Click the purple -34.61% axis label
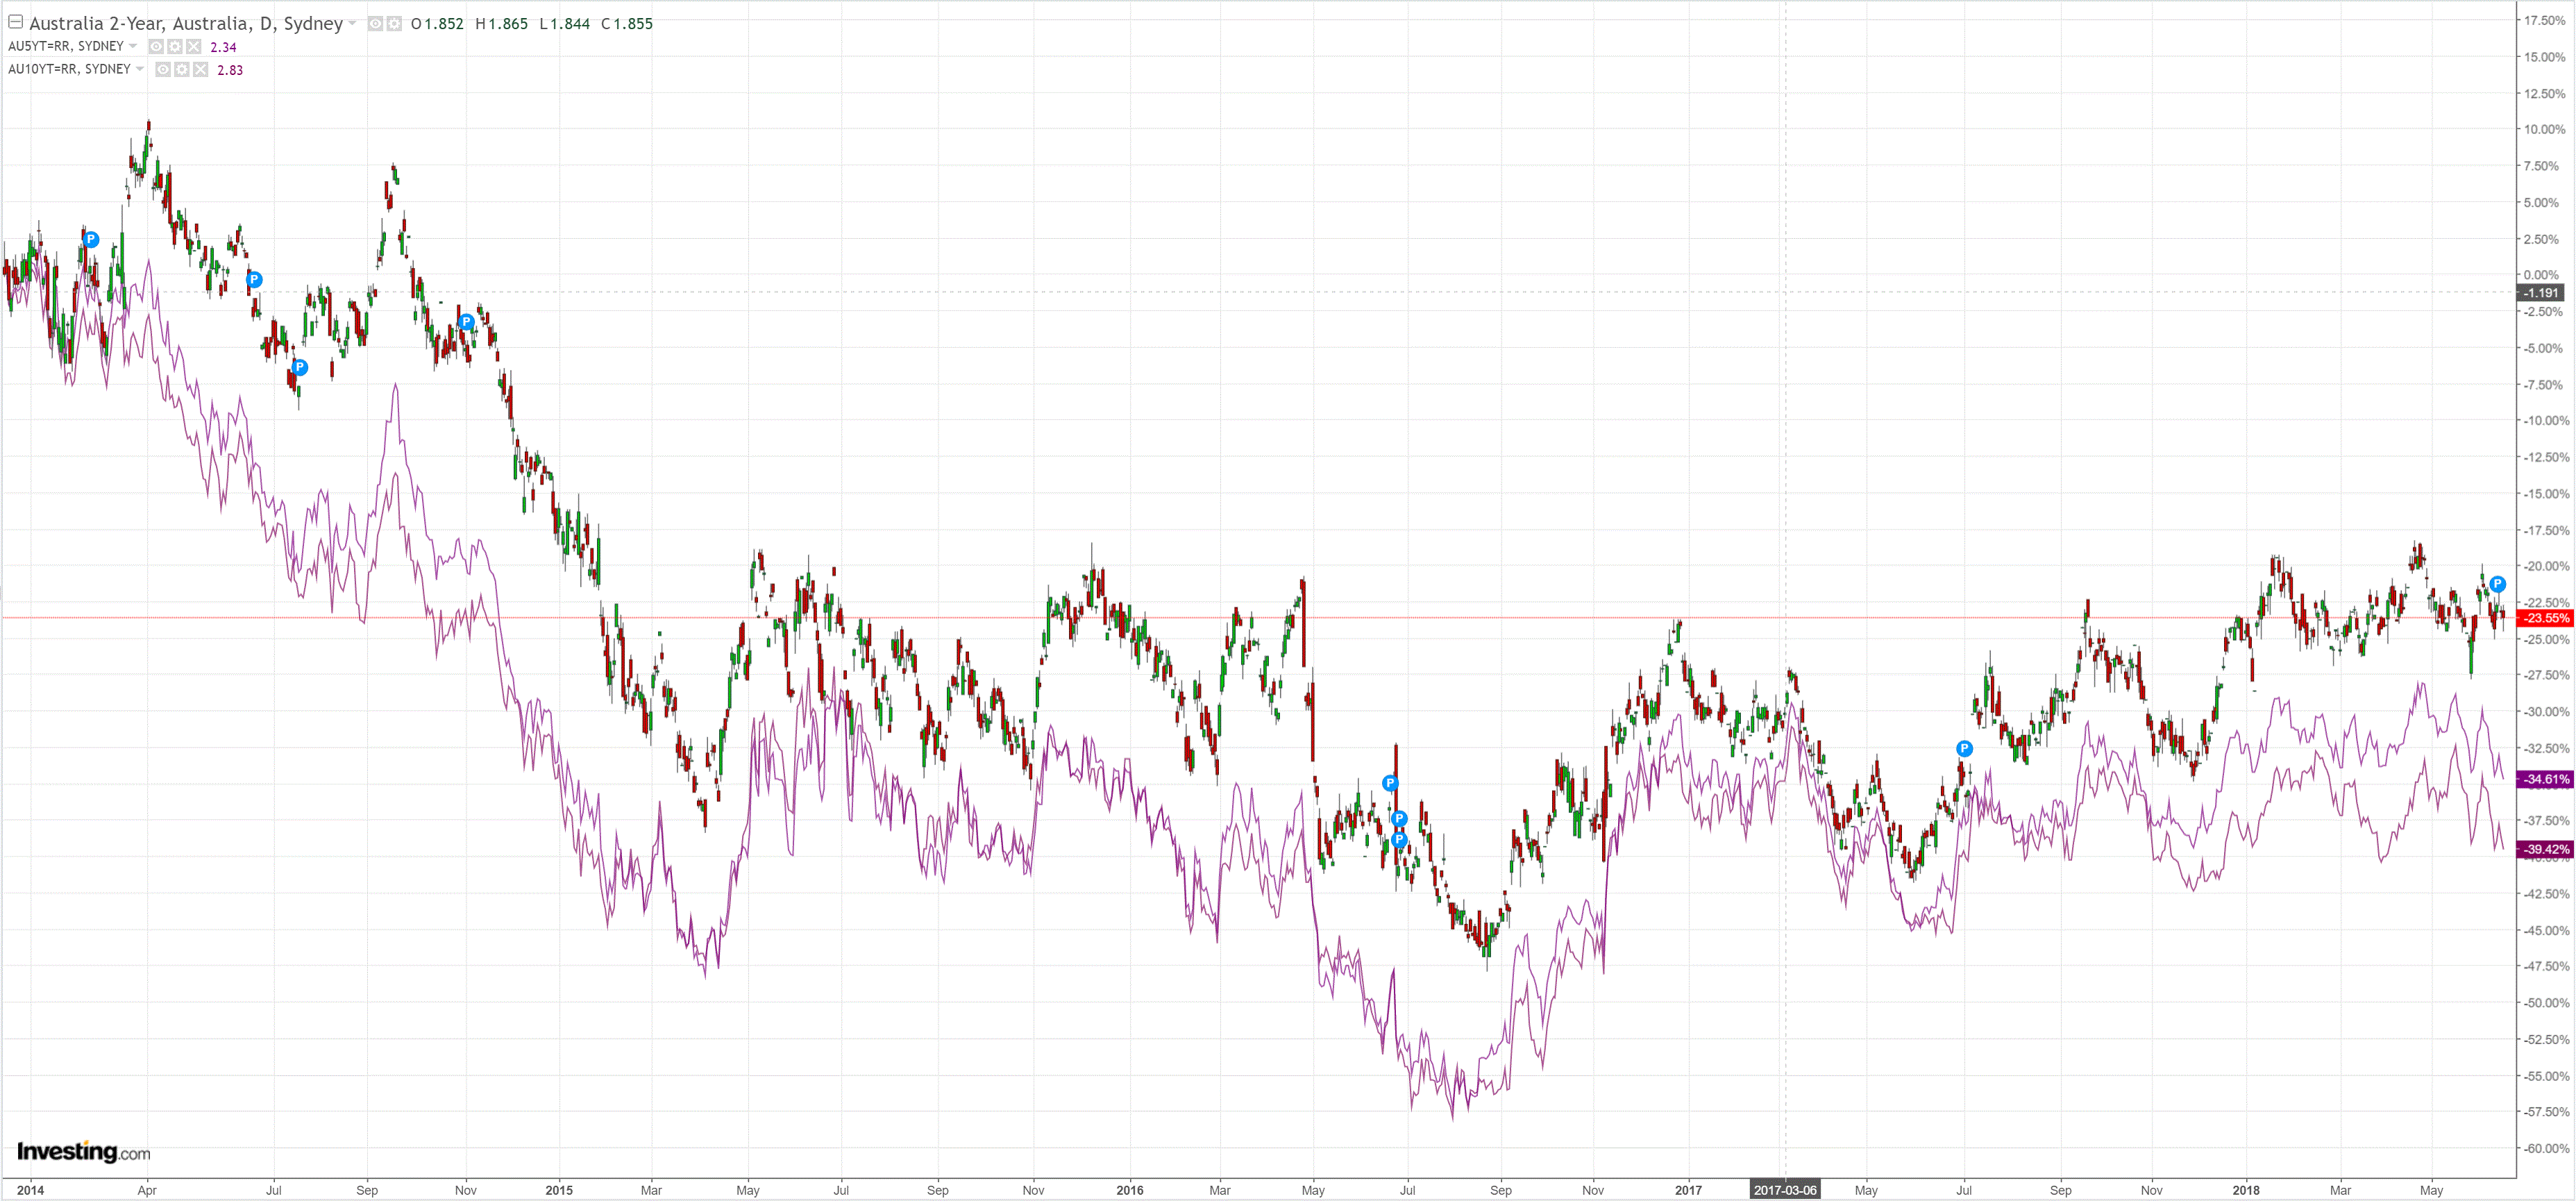The height and width of the screenshot is (1201, 2576). (x=2545, y=779)
